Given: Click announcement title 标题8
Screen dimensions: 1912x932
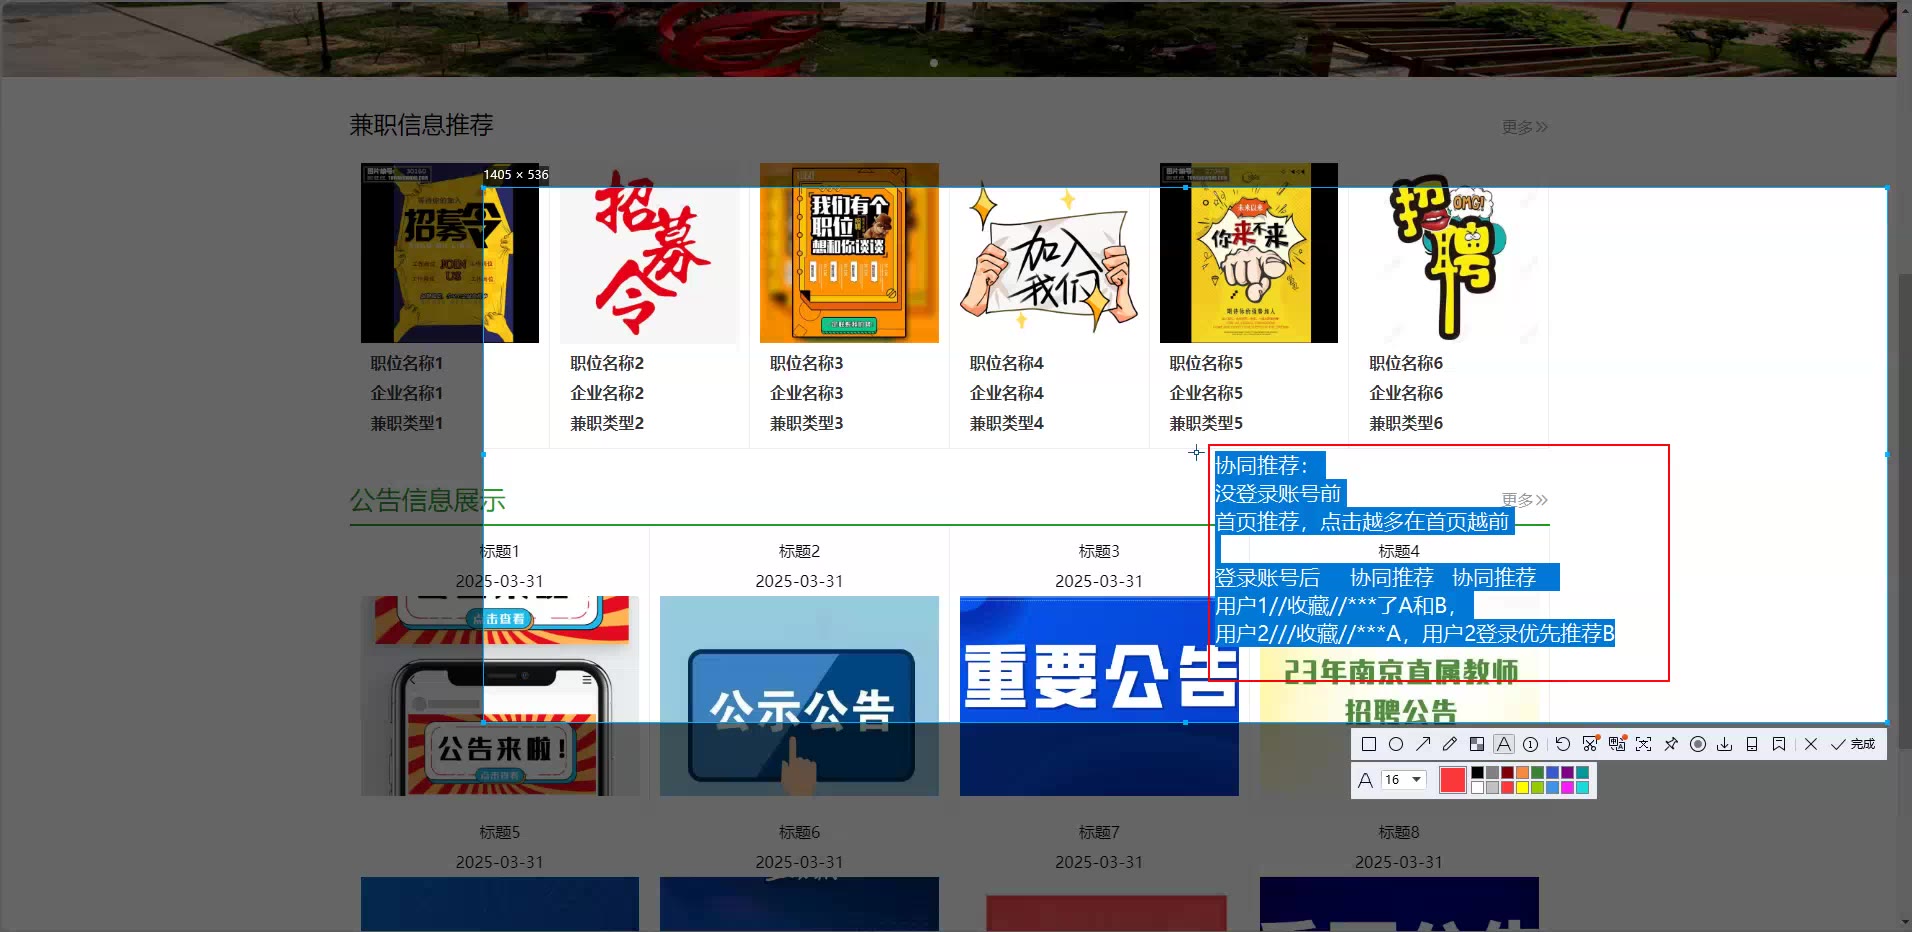Looking at the screenshot, I should pos(1399,832).
